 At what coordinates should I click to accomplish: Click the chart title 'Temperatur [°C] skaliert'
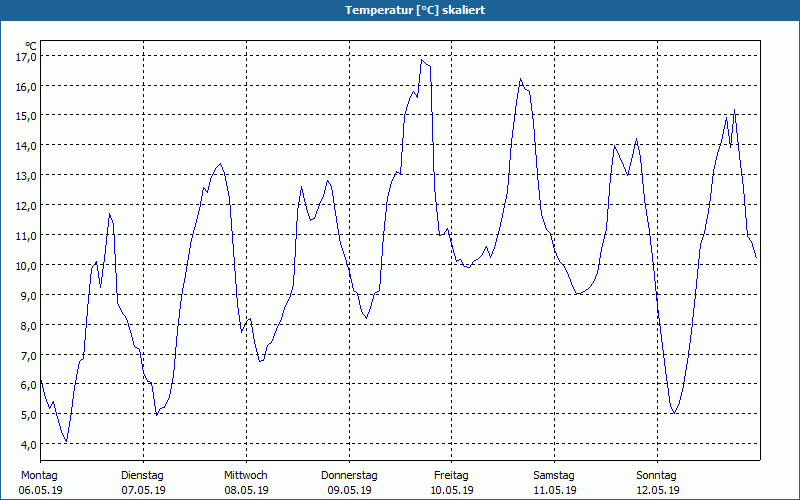click(x=415, y=10)
